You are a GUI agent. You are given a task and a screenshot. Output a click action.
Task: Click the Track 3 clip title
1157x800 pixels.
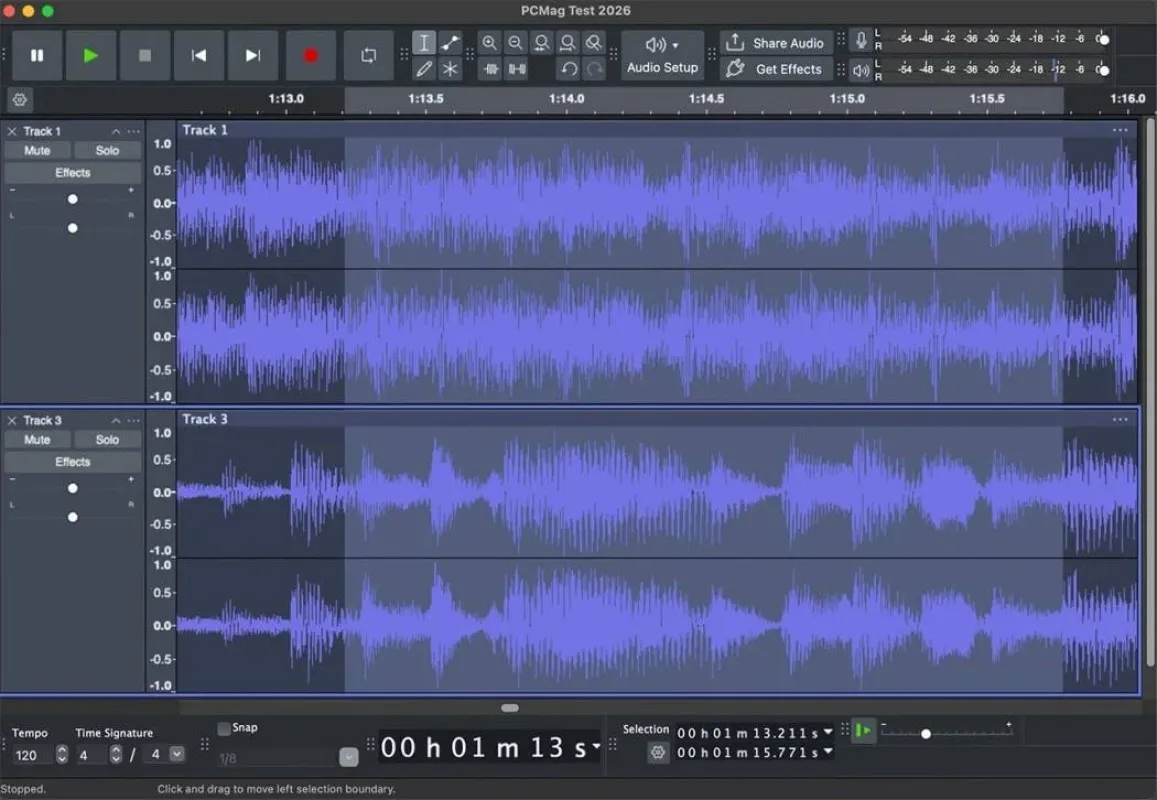(x=205, y=419)
